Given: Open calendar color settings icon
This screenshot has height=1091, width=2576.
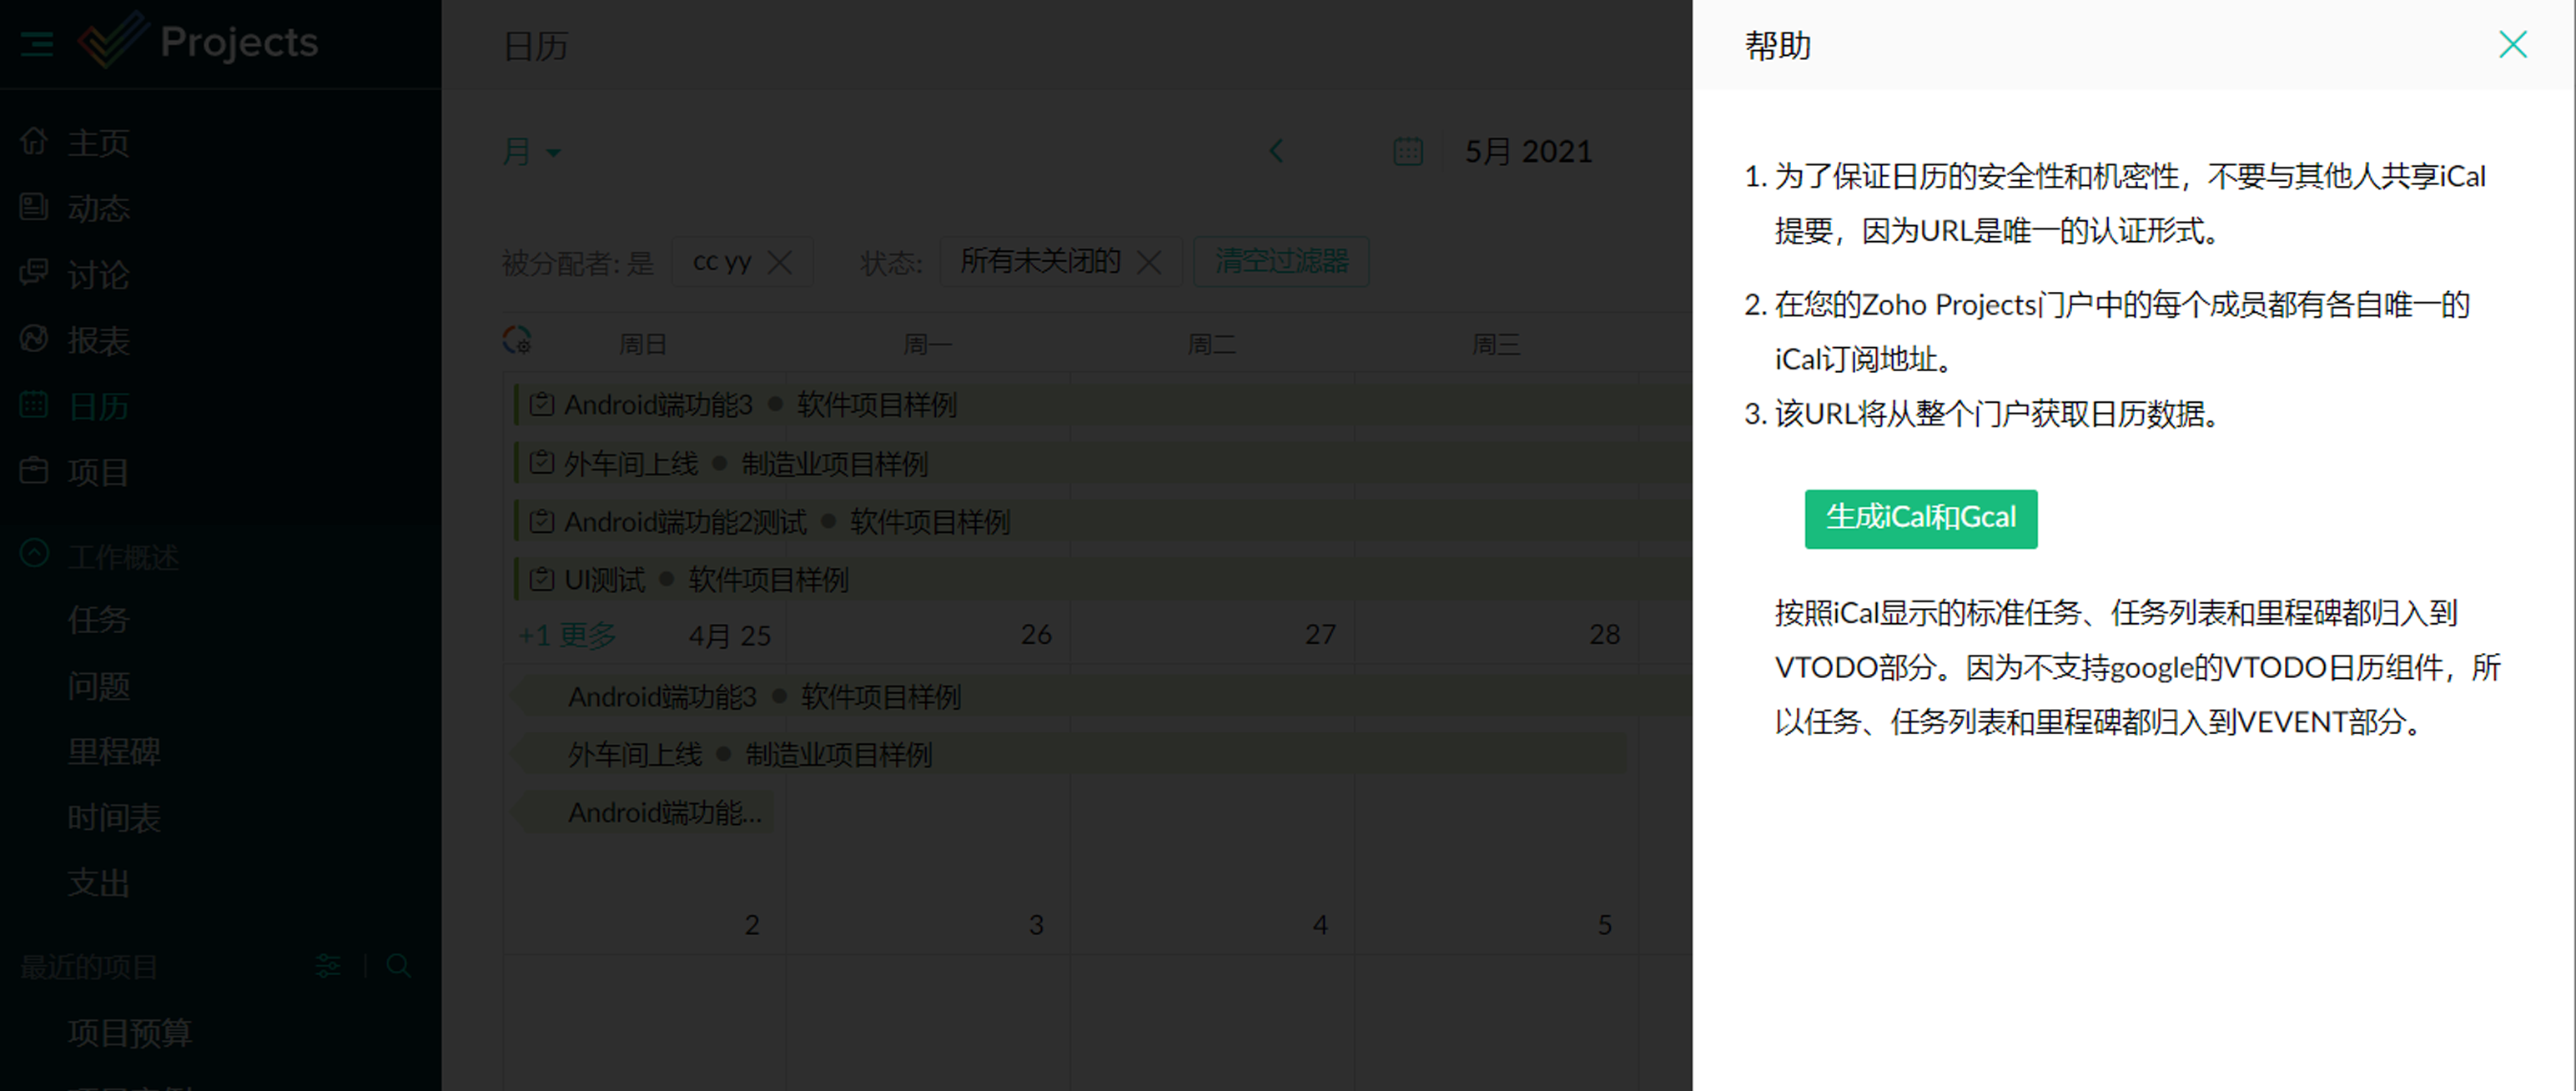Looking at the screenshot, I should pyautogui.click(x=517, y=341).
